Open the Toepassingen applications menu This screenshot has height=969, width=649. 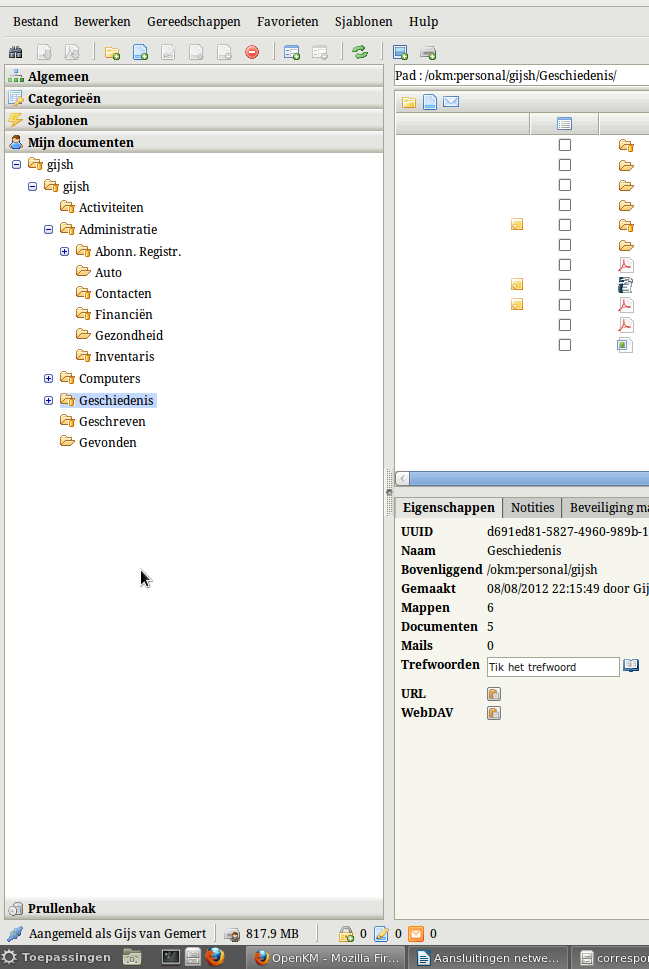57,958
